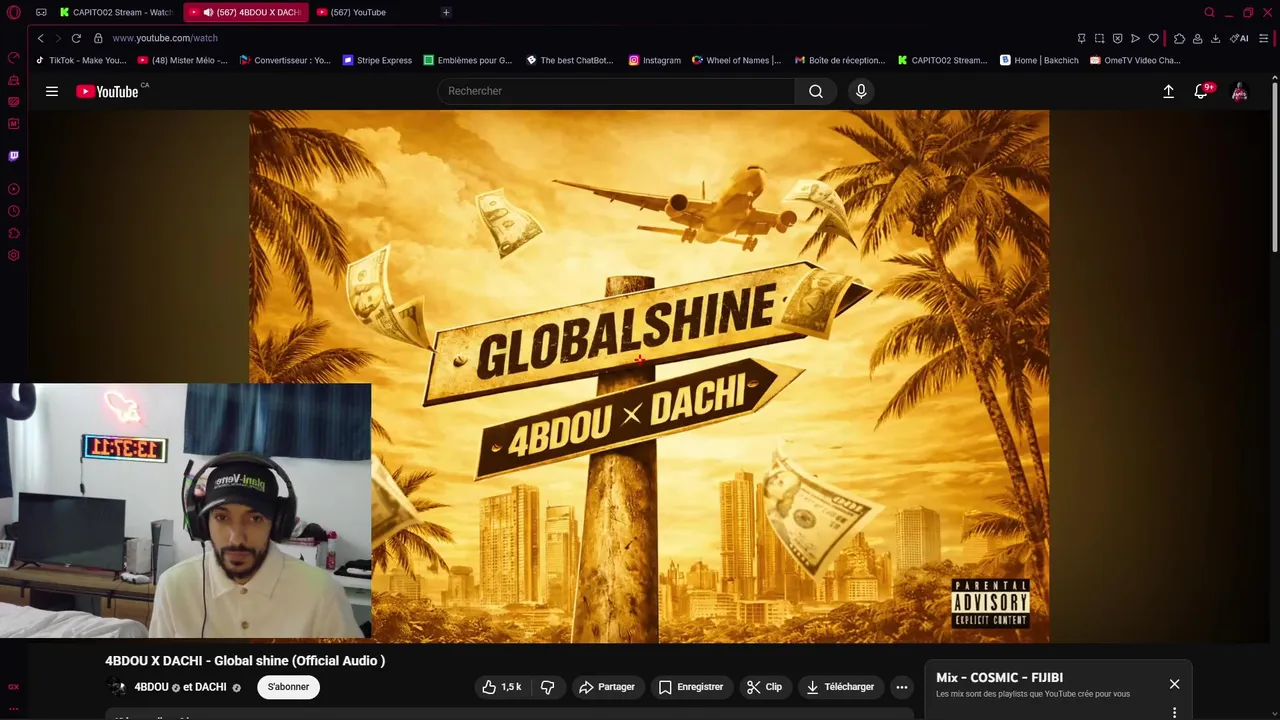Image resolution: width=1280 pixels, height=720 pixels.
Task: Open the YouTube hamburger guide menu
Action: click(52, 91)
